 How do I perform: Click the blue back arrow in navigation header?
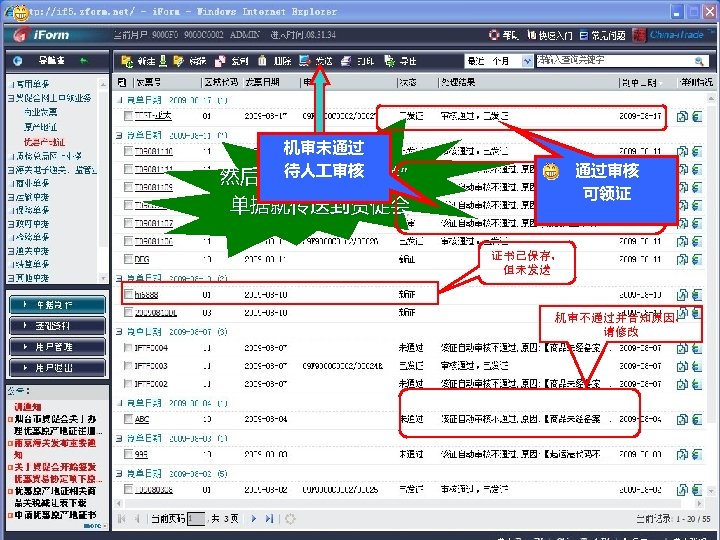(18, 61)
